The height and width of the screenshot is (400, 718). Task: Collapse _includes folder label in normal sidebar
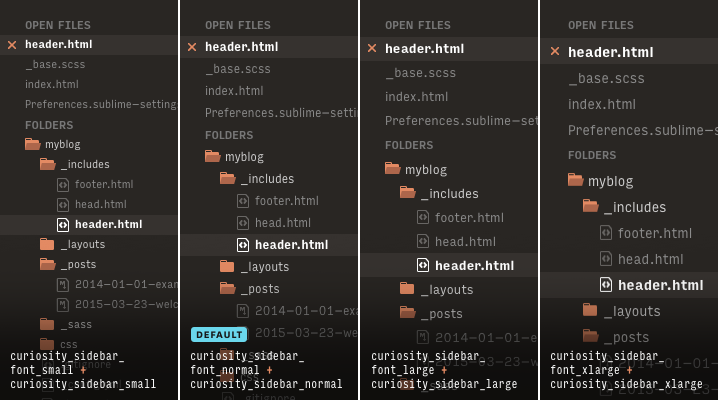268,179
